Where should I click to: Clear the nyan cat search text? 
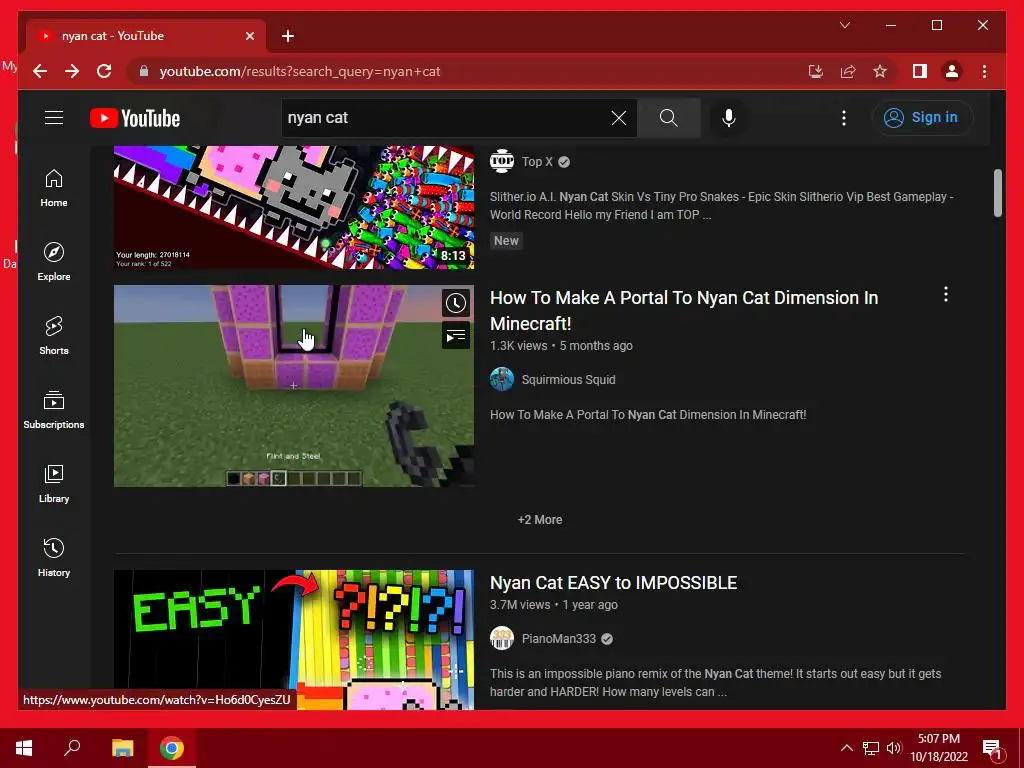[618, 118]
